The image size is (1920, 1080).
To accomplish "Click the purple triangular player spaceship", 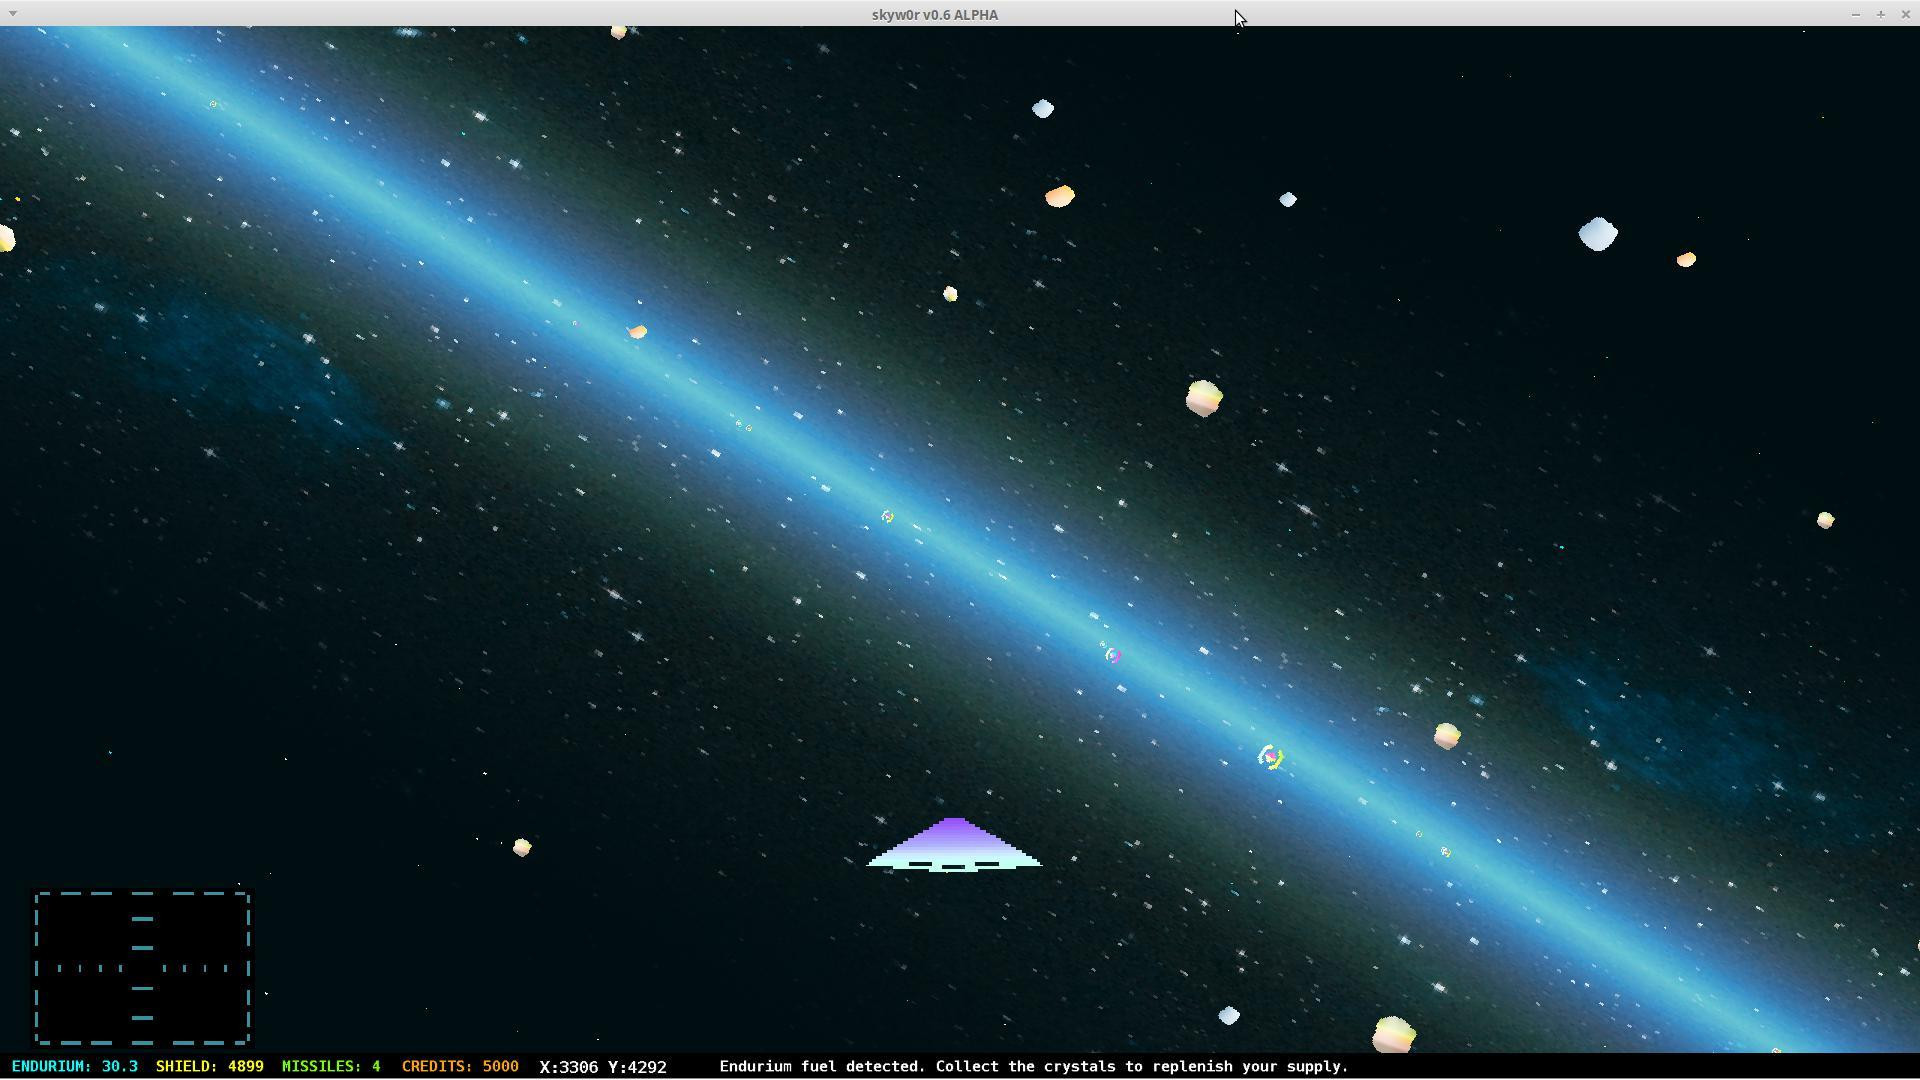I will [x=954, y=845].
